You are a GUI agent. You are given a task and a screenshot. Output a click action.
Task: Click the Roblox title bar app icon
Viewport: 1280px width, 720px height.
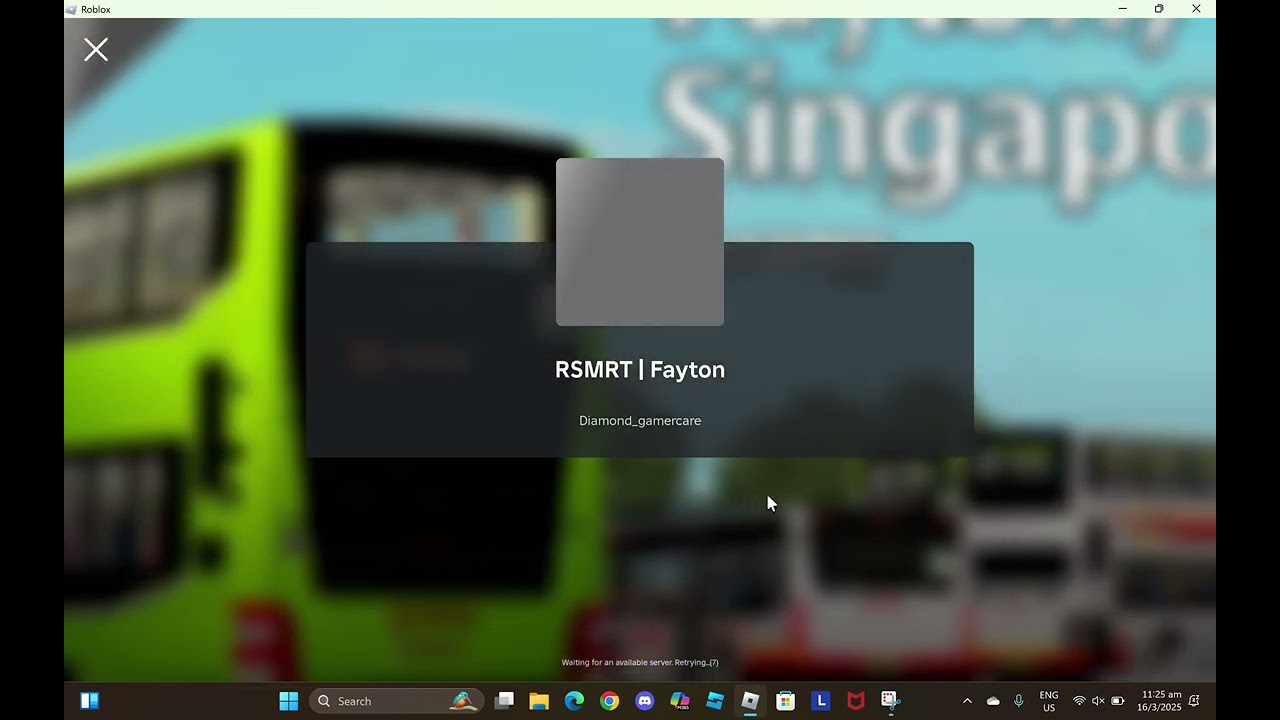71,9
